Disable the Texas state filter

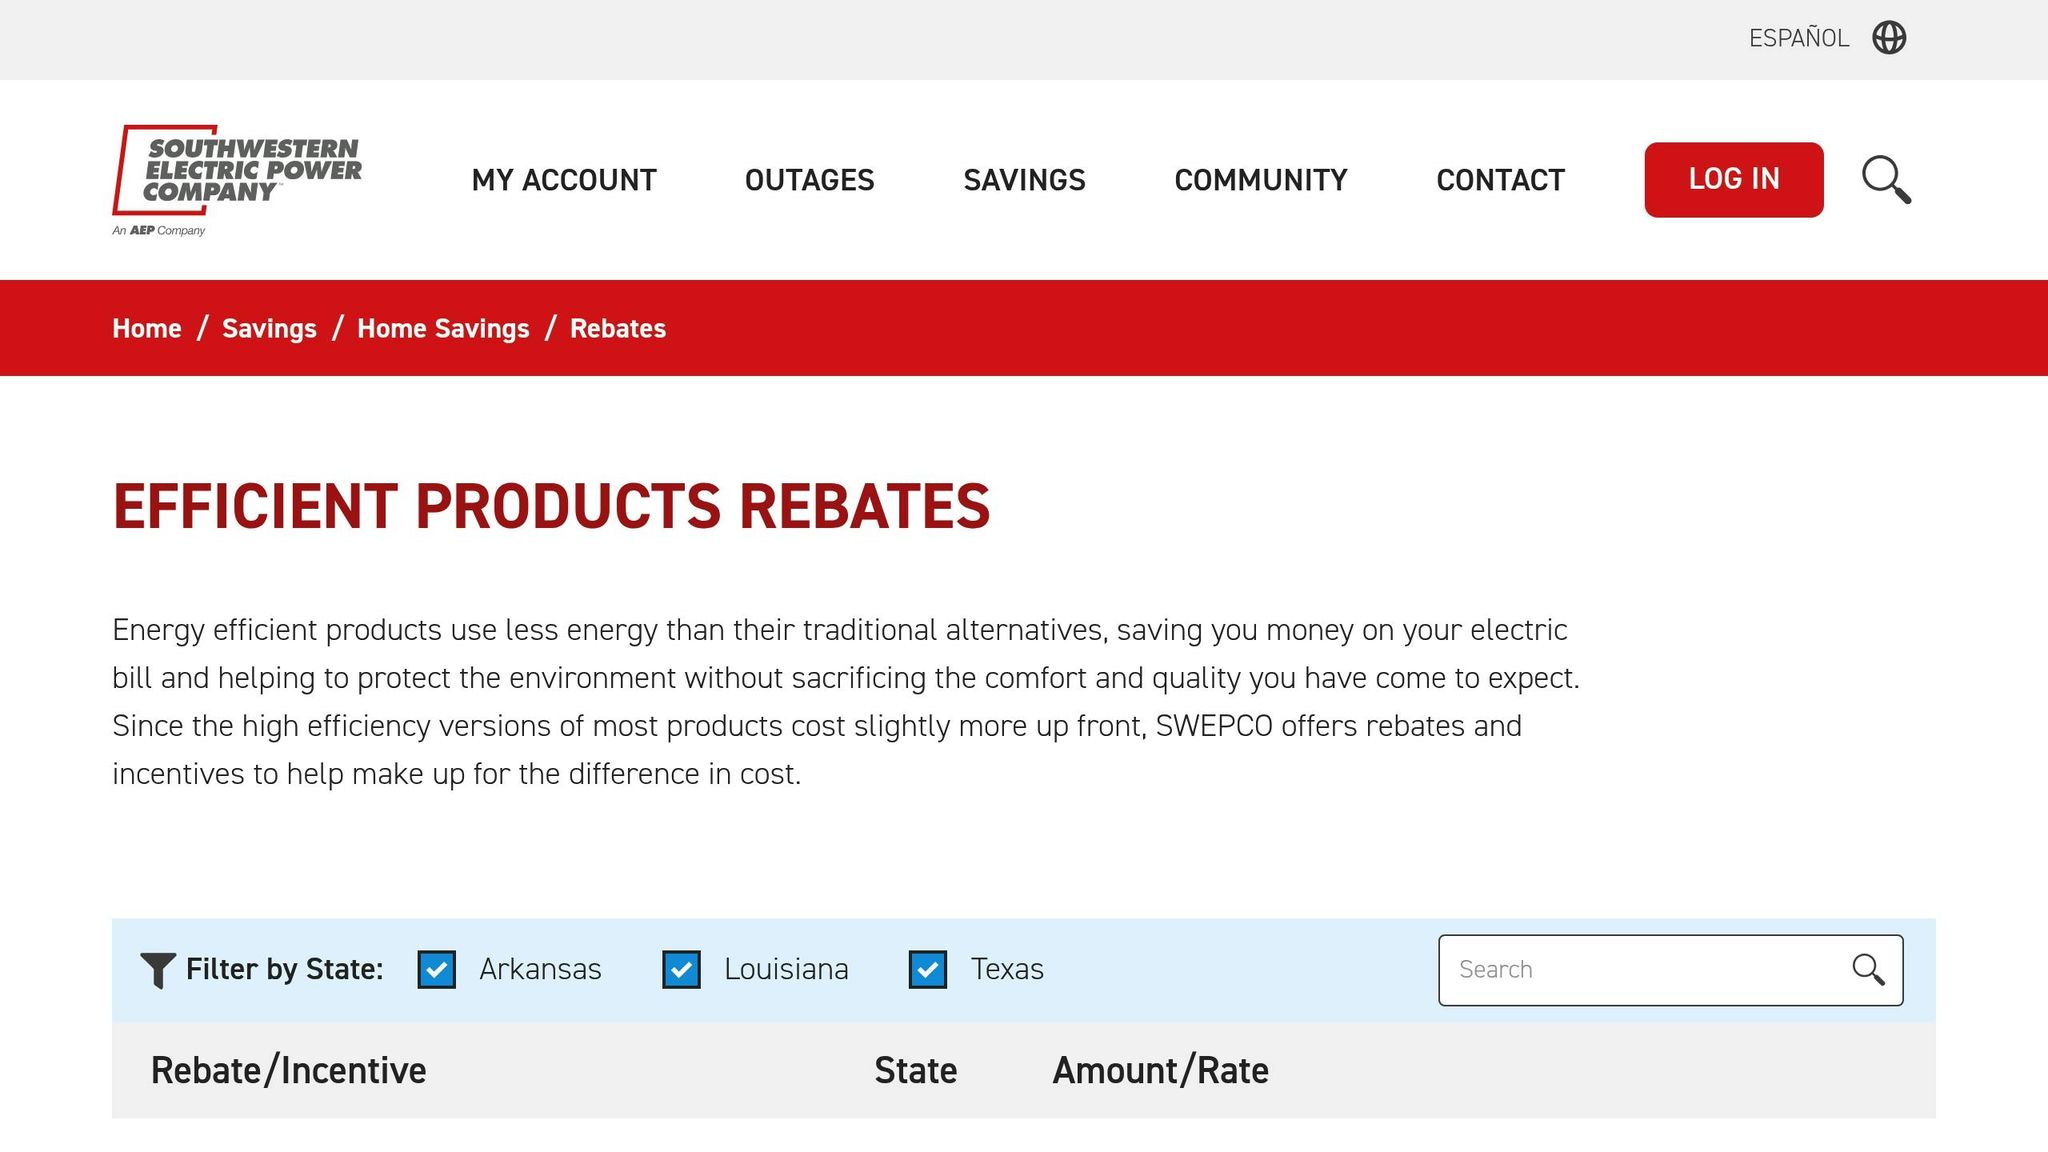pos(928,969)
